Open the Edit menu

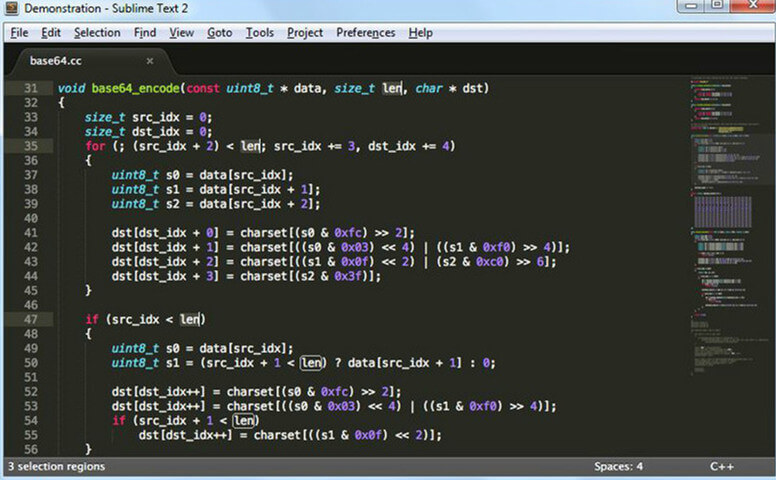pos(50,33)
